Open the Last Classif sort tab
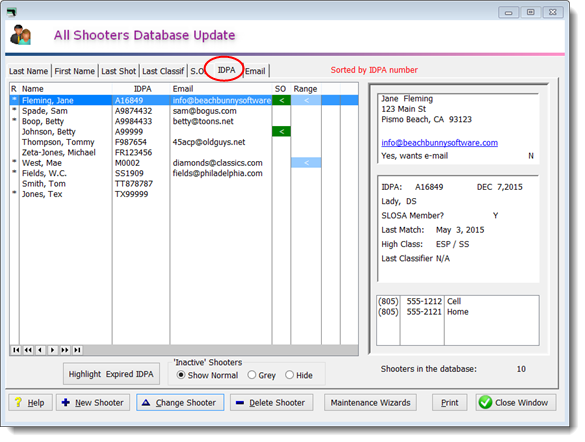 coord(163,71)
